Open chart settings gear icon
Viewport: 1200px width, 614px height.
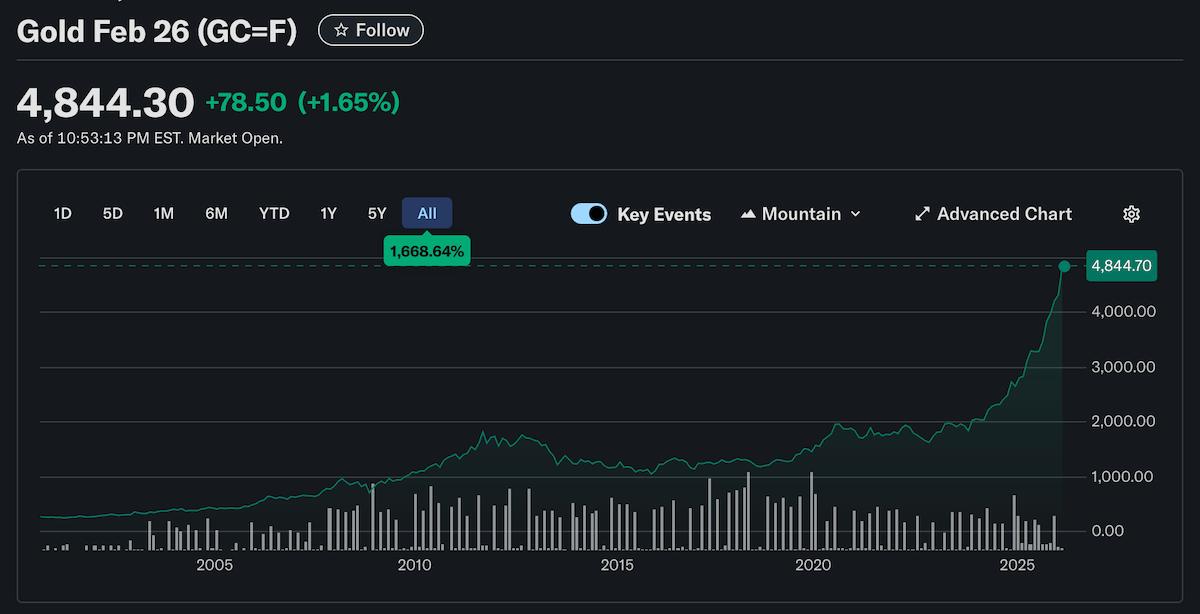[x=1131, y=214]
